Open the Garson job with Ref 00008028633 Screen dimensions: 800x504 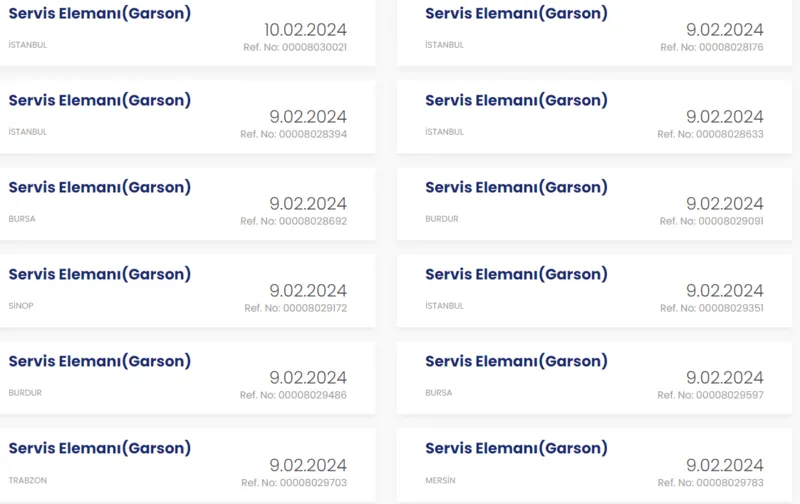point(516,101)
